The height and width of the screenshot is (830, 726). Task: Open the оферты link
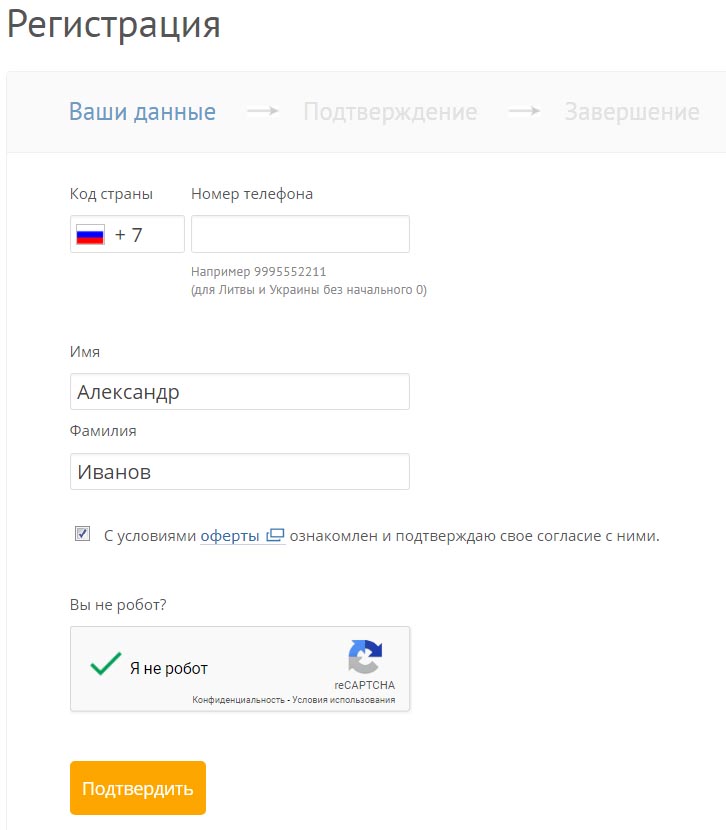click(230, 535)
